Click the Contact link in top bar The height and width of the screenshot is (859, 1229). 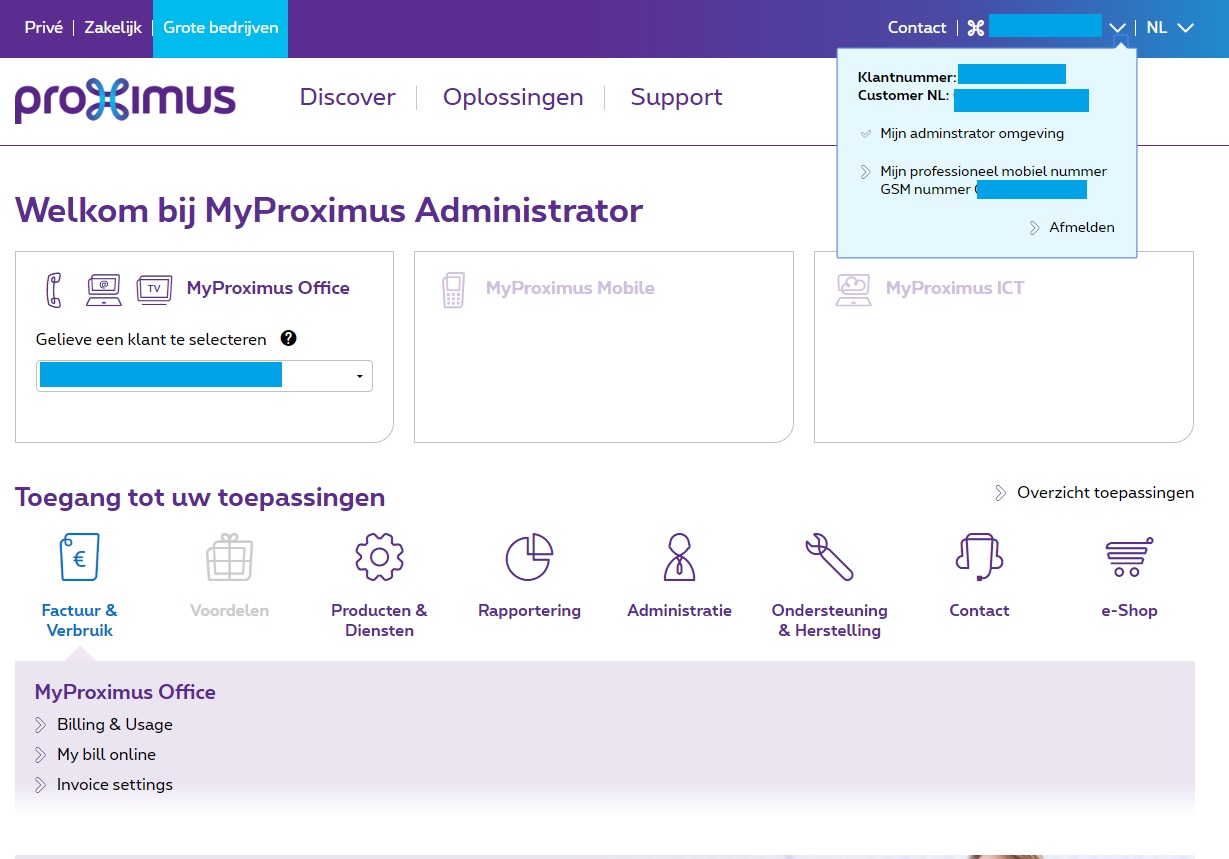[x=917, y=28]
